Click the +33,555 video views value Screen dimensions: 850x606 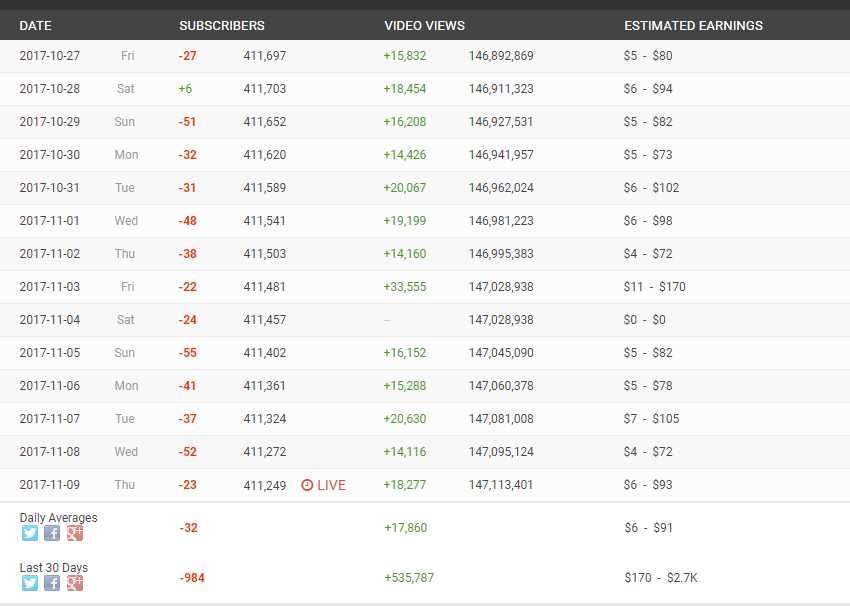[x=405, y=287]
